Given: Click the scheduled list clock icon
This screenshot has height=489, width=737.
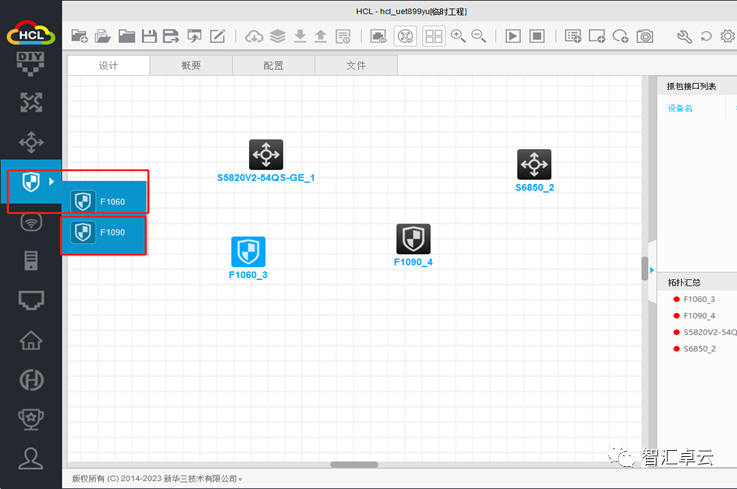Looking at the screenshot, I should (x=343, y=36).
